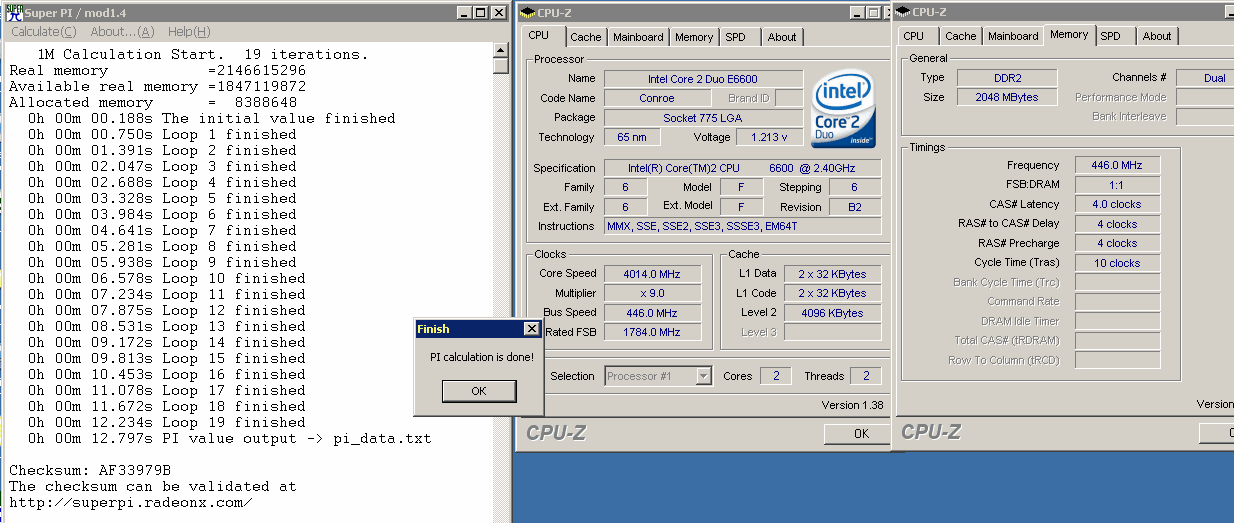Click the Technology value 65 nm

click(632, 137)
